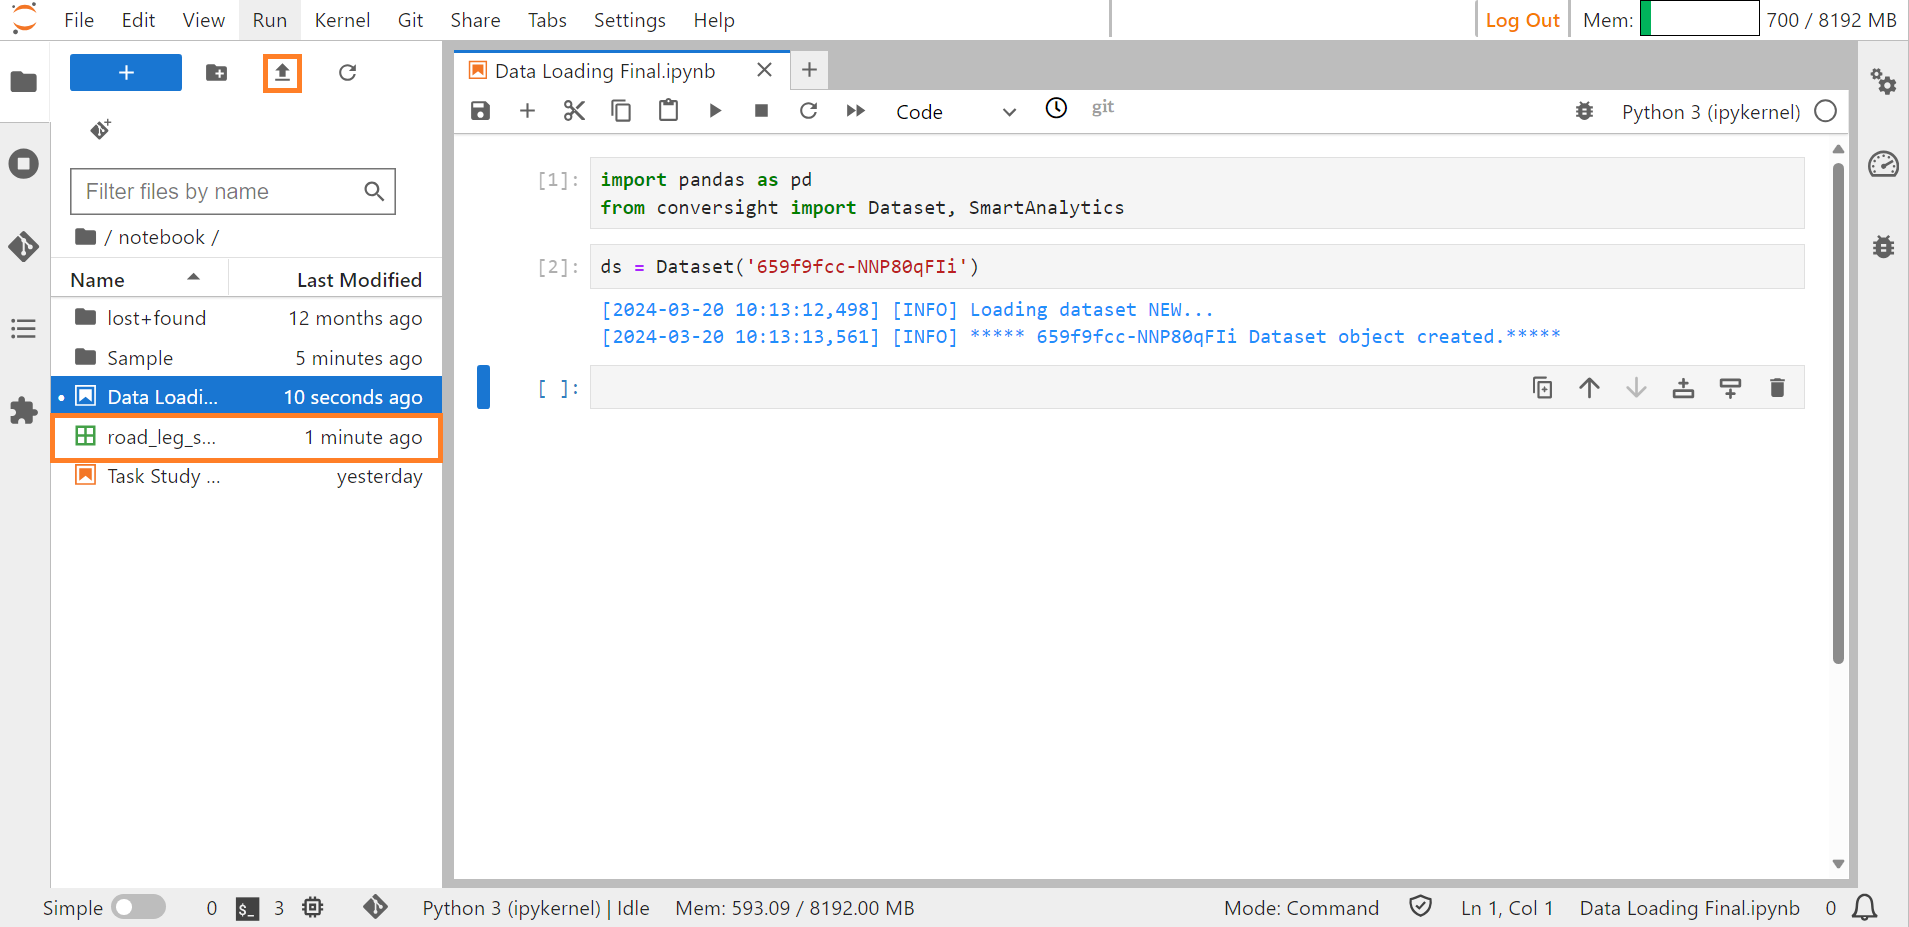The height and width of the screenshot is (927, 1909).
Task: Refresh the file browser list
Action: [x=347, y=73]
